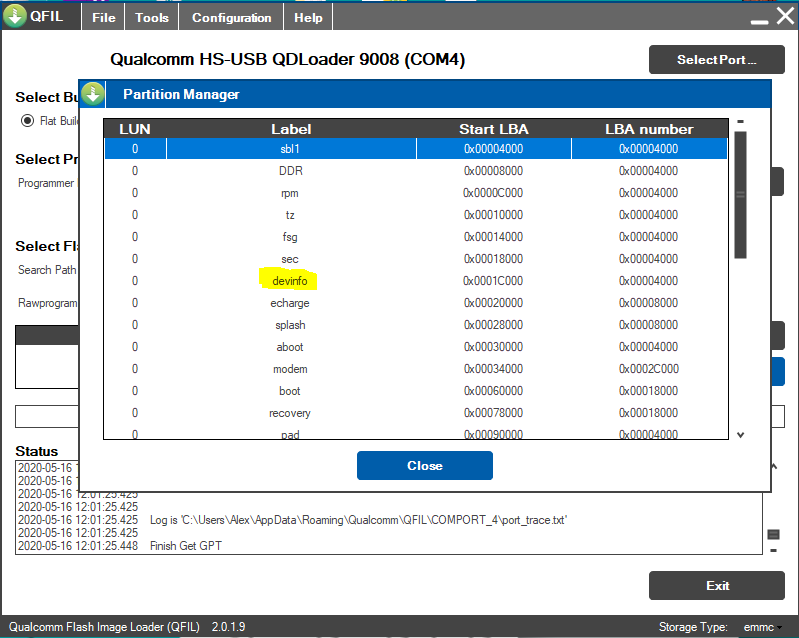
Task: Select the devinfo partition row
Action: point(289,281)
